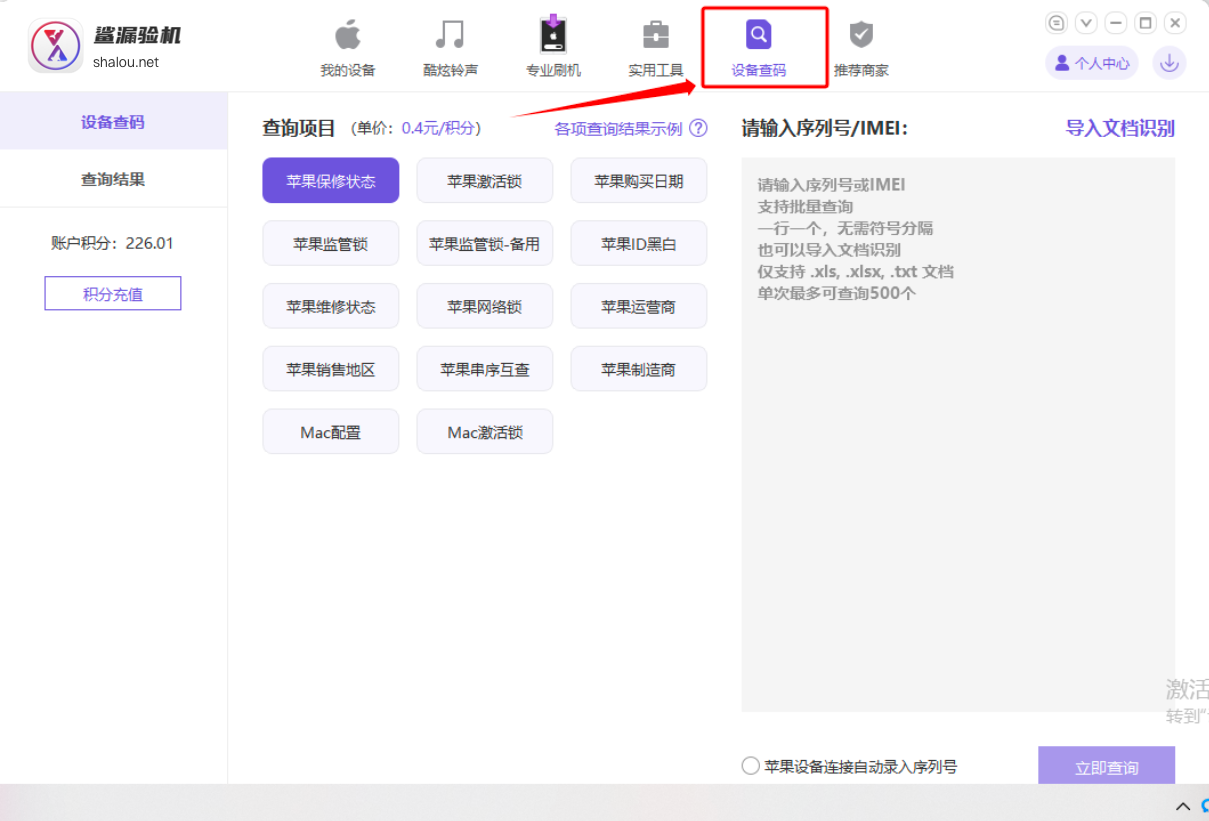Open the 各项查询结果示例 help icon
1209x821 pixels.
click(x=699, y=128)
